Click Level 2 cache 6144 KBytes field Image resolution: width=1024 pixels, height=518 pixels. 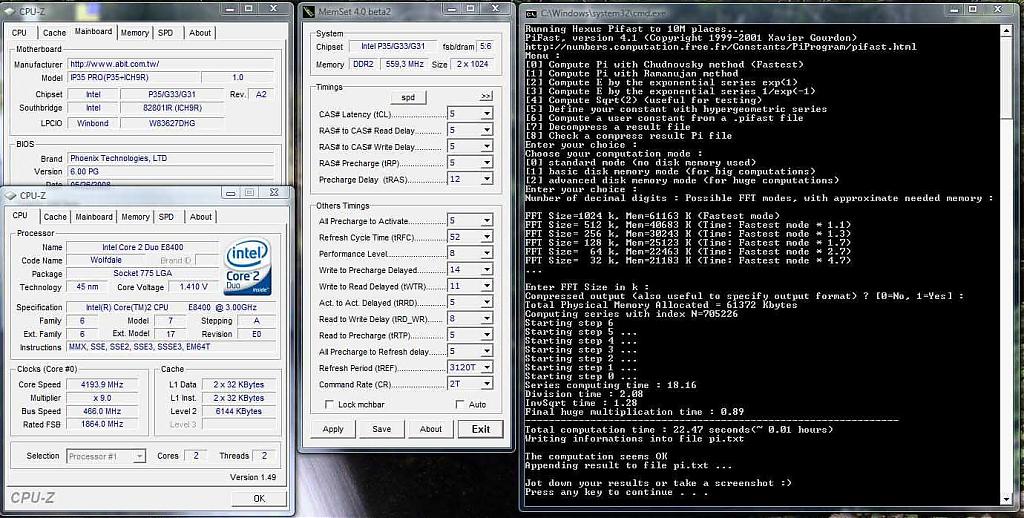(239, 411)
